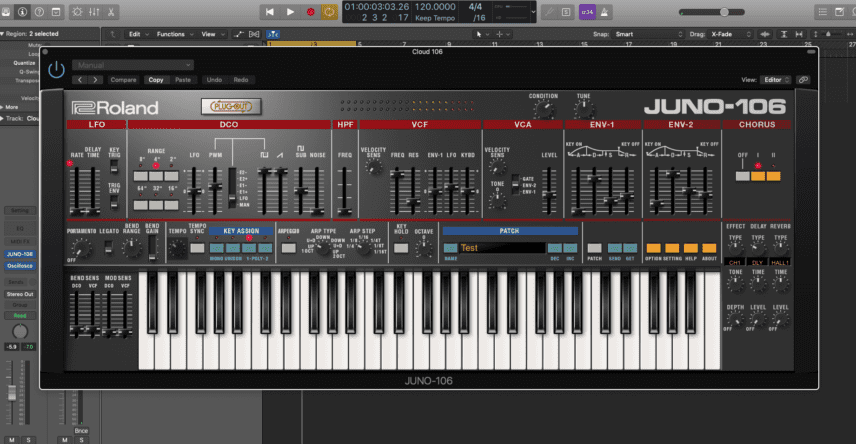Open the Snap Smart dropdown
Screen dimensions: 856x444
click(x=647, y=34)
